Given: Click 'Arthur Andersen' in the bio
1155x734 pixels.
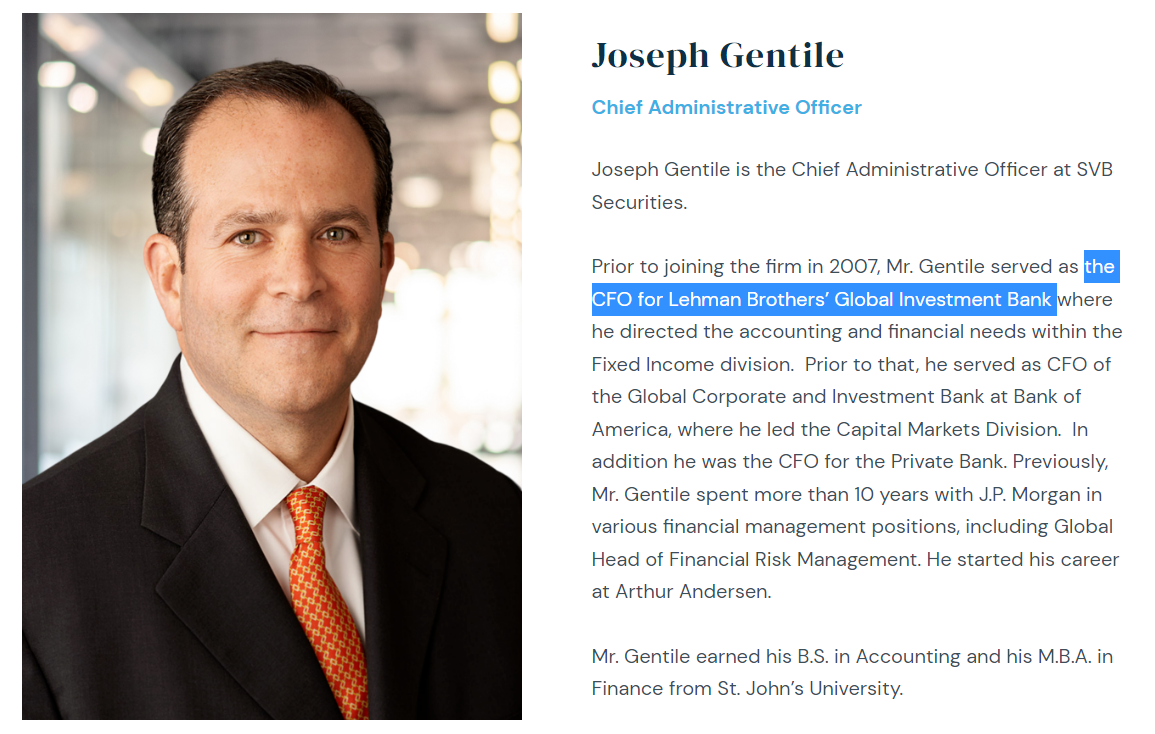Looking at the screenshot, I should coord(691,591).
